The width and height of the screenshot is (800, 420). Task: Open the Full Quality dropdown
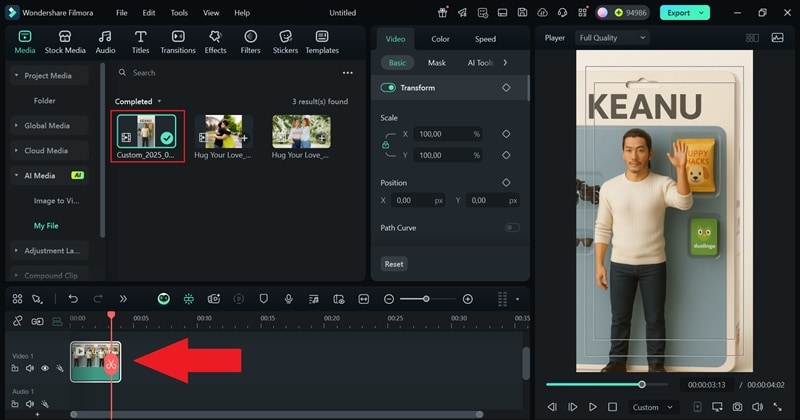612,38
